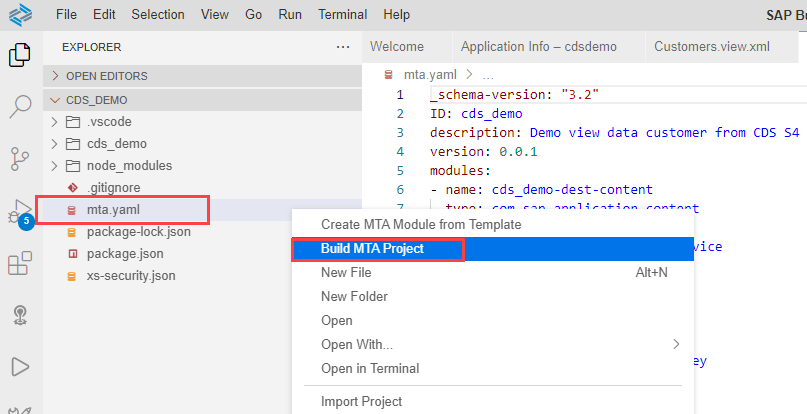Open the Source Control view icon
This screenshot has height=414, width=807.
20,158
